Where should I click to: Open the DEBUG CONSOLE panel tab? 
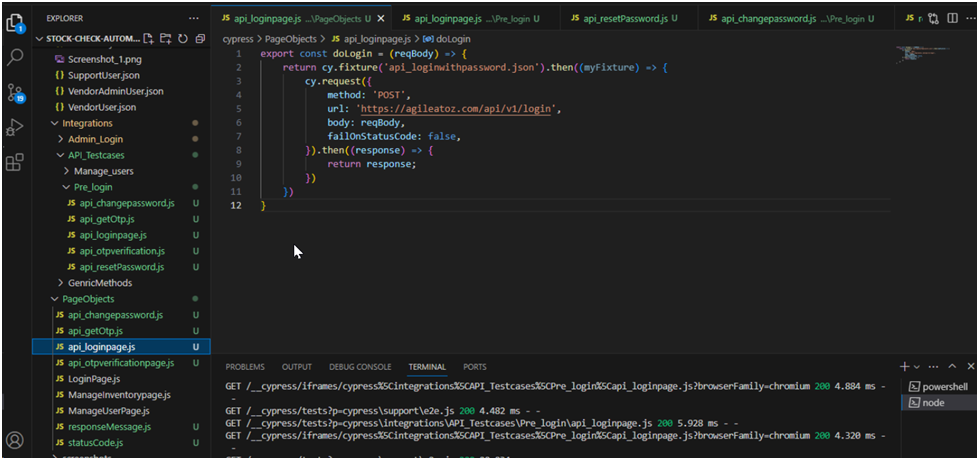[x=360, y=367]
